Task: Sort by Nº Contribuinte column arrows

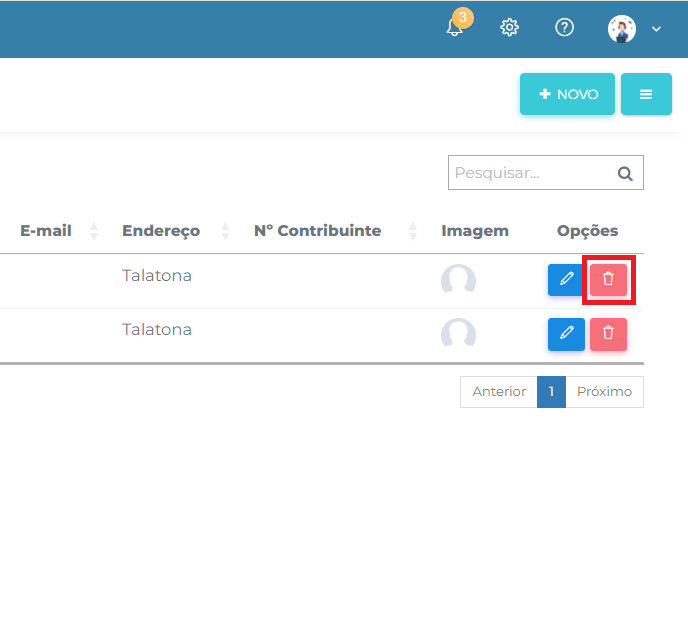Action: (412, 231)
